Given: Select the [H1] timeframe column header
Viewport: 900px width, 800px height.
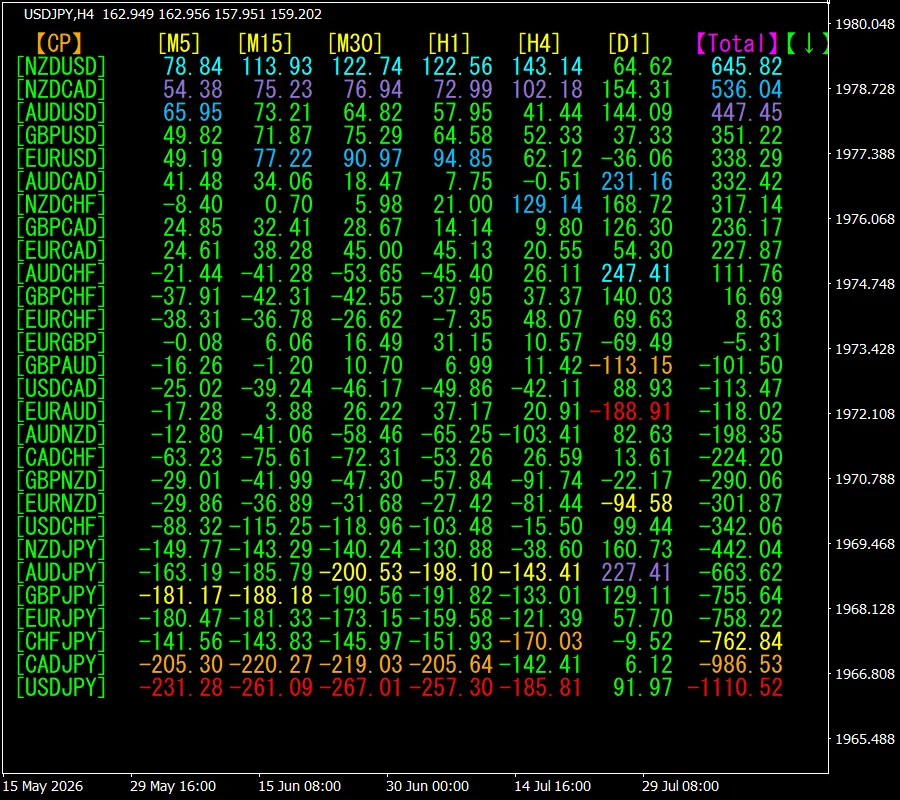Looking at the screenshot, I should pos(449,44).
